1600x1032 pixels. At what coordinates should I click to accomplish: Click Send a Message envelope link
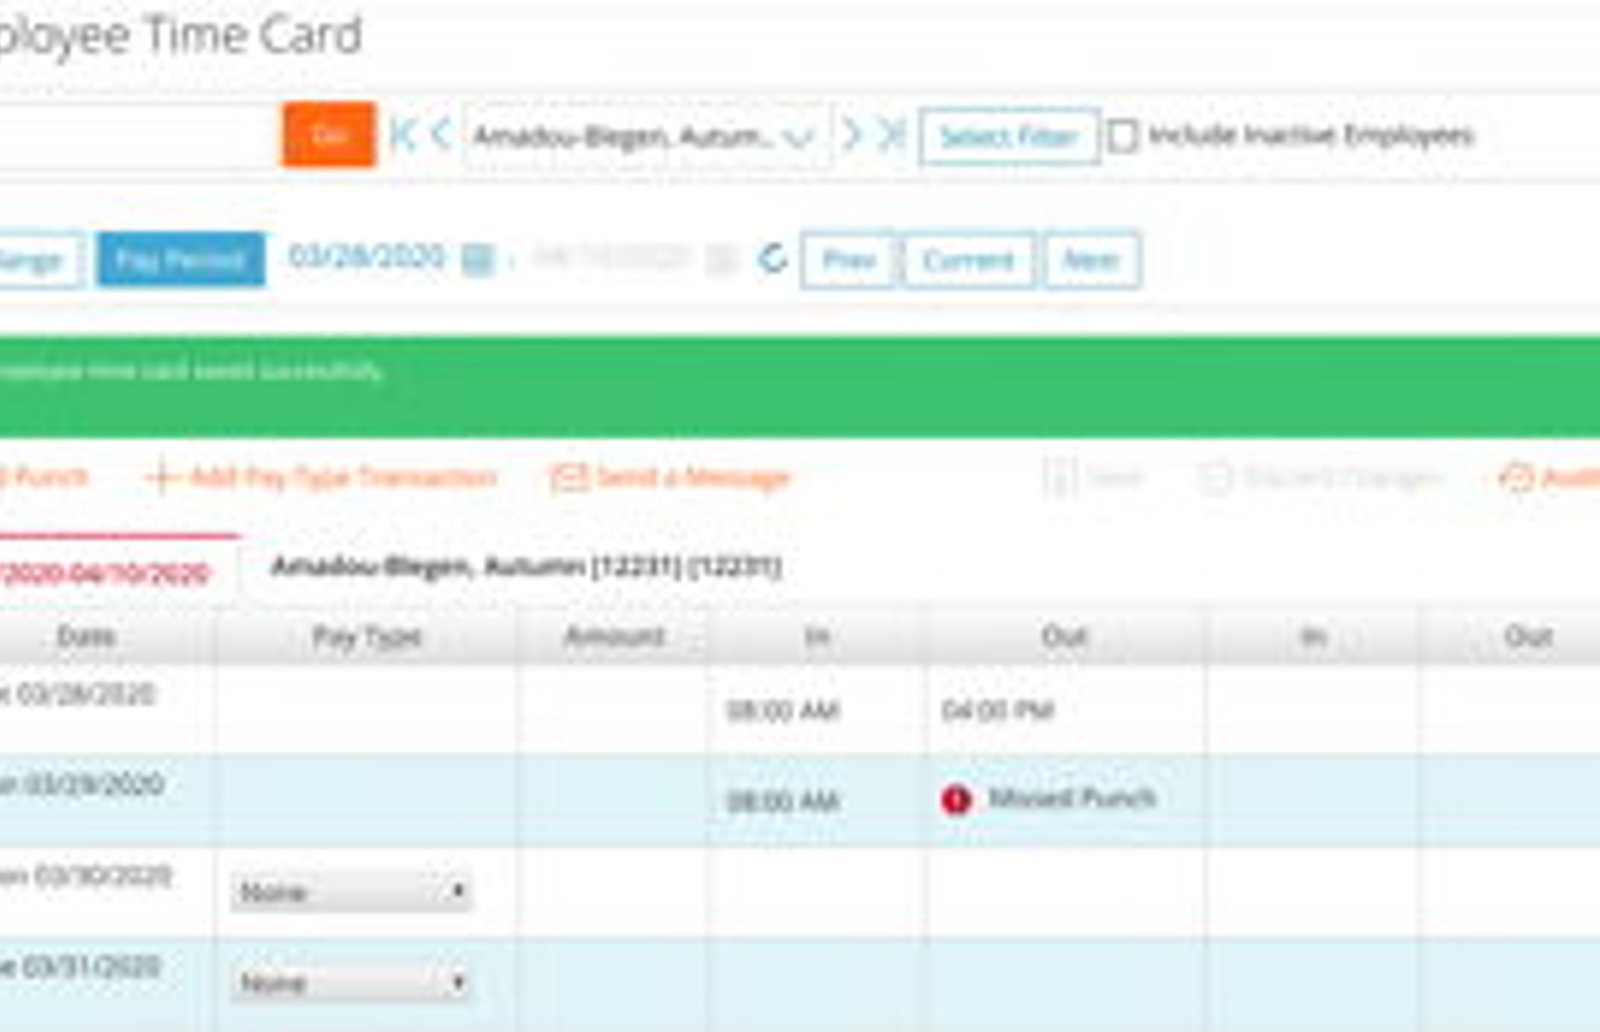click(670, 478)
